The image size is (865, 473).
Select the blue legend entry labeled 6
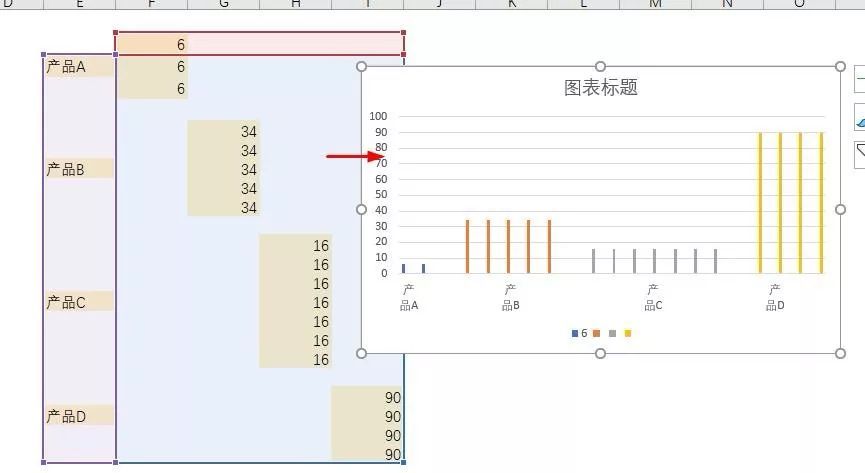point(580,333)
